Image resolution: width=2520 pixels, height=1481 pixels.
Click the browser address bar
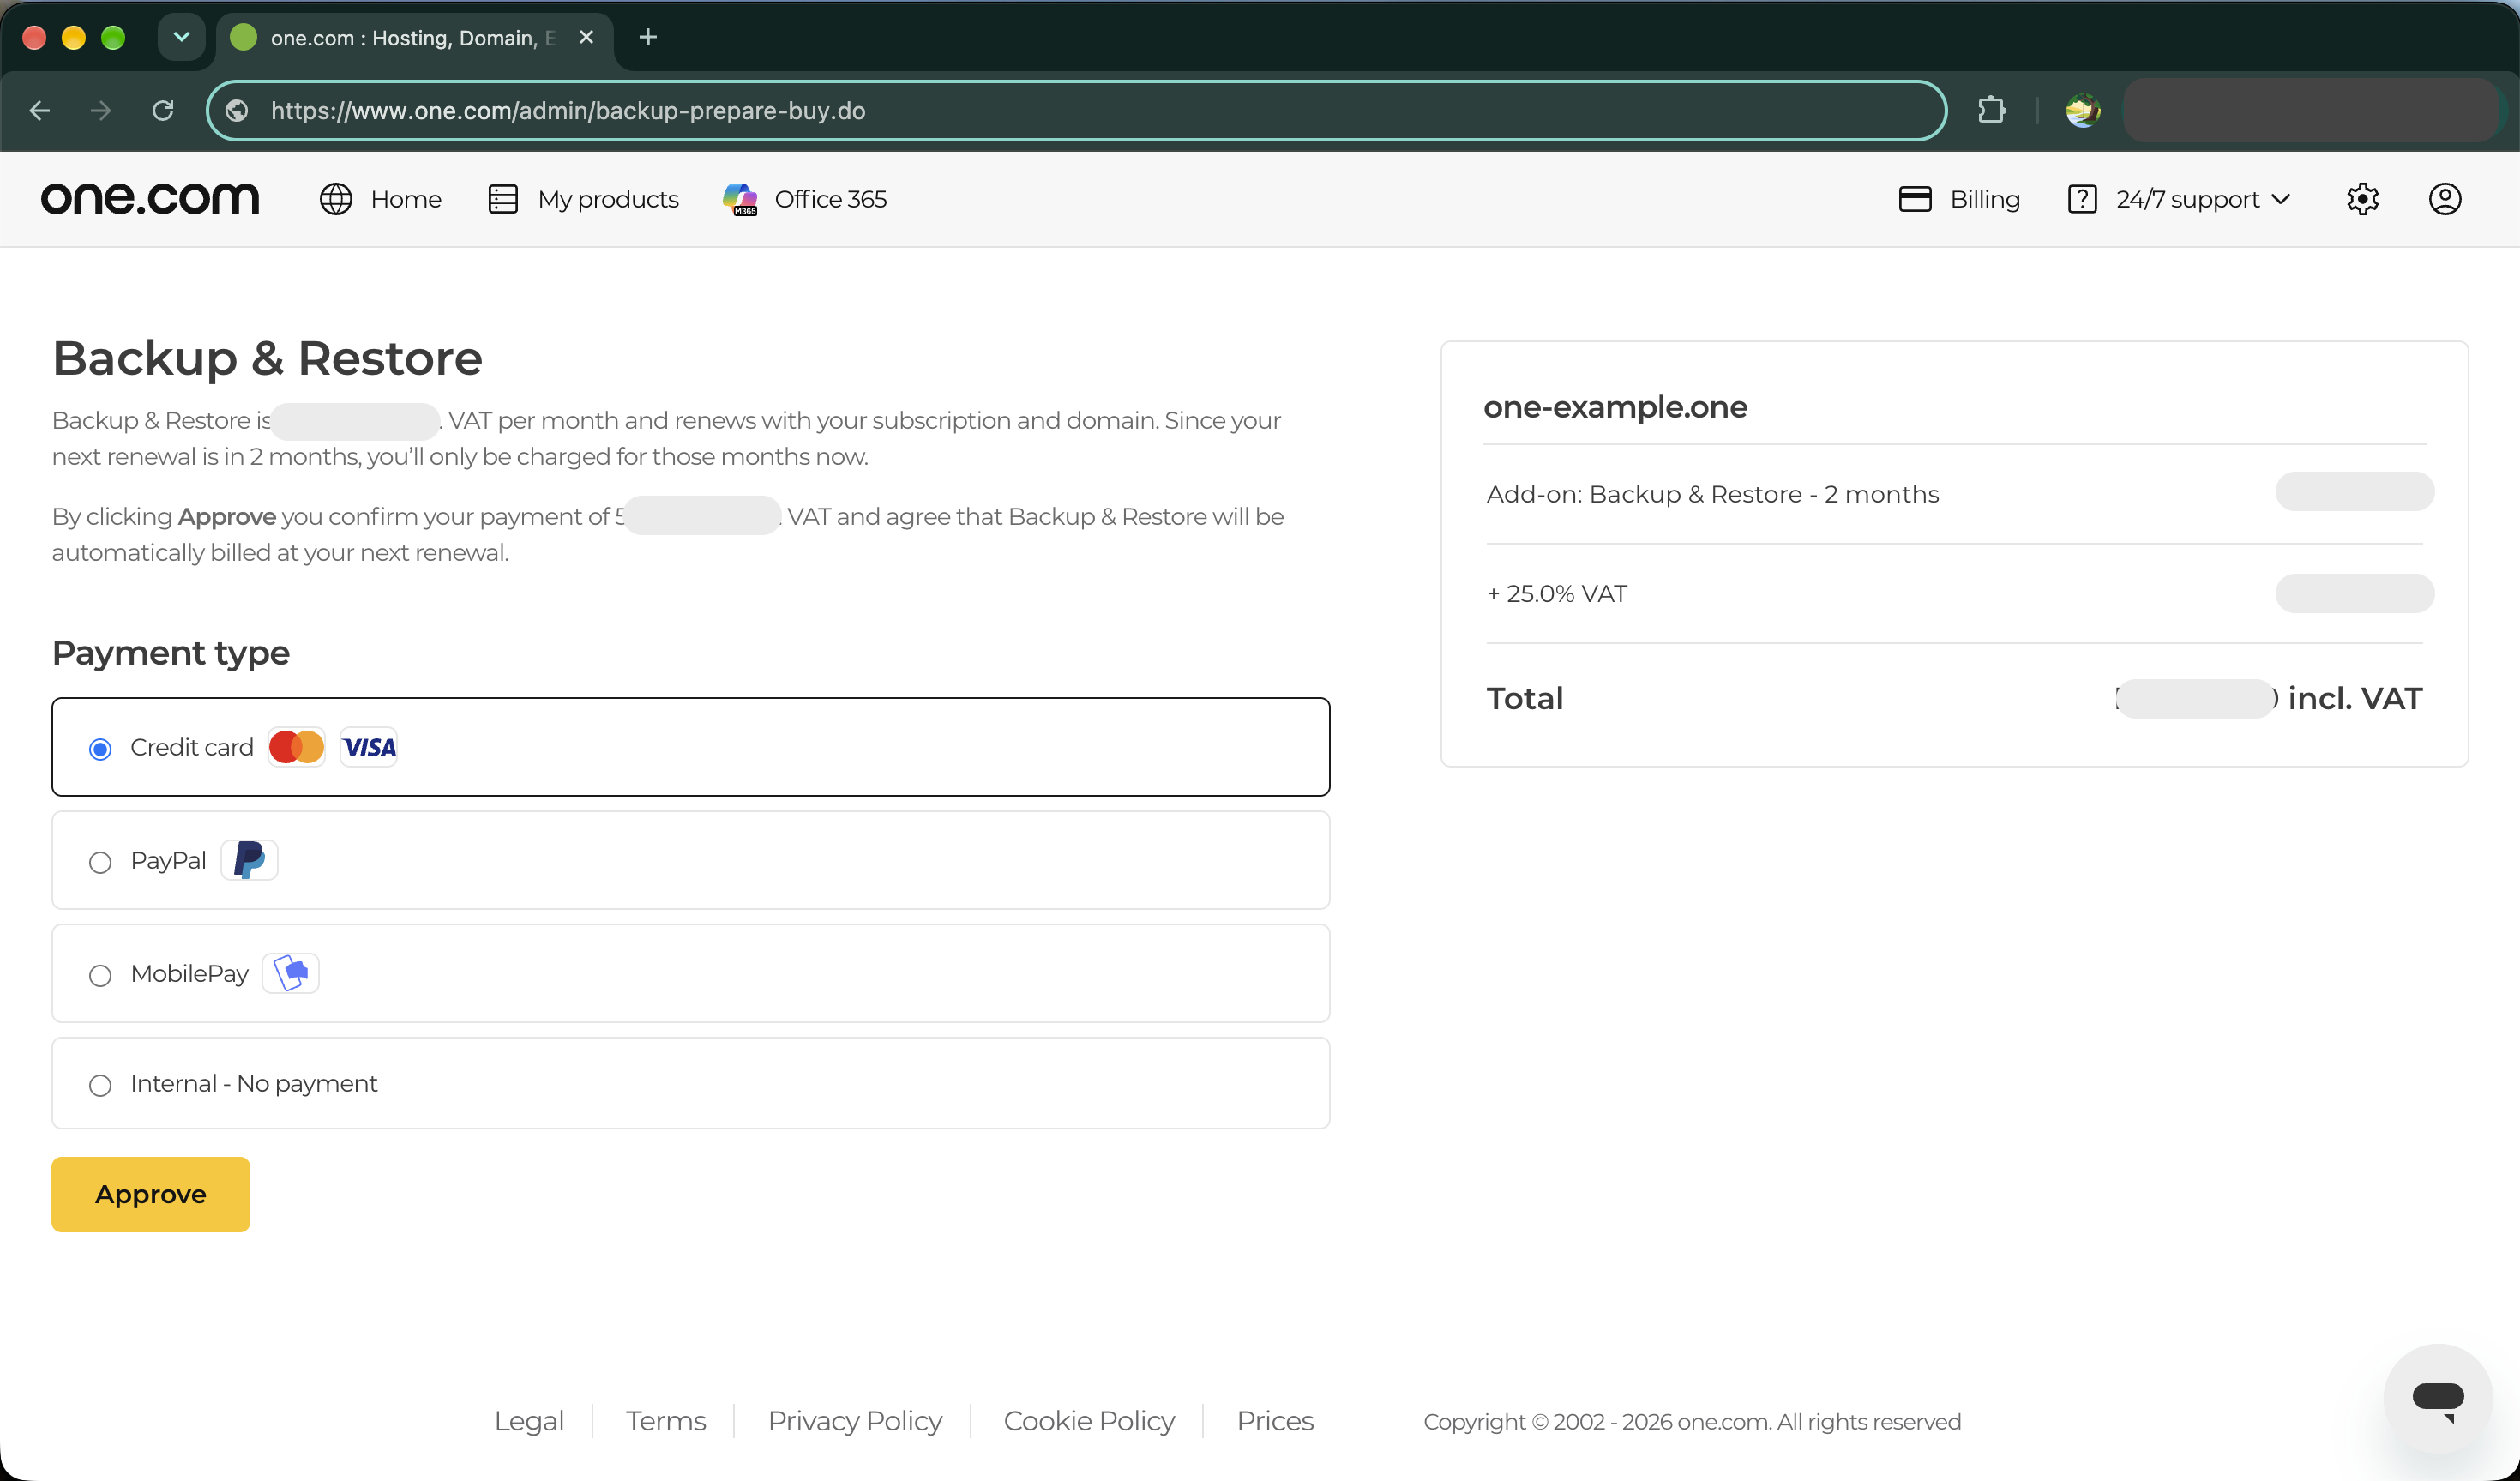(x=1076, y=110)
